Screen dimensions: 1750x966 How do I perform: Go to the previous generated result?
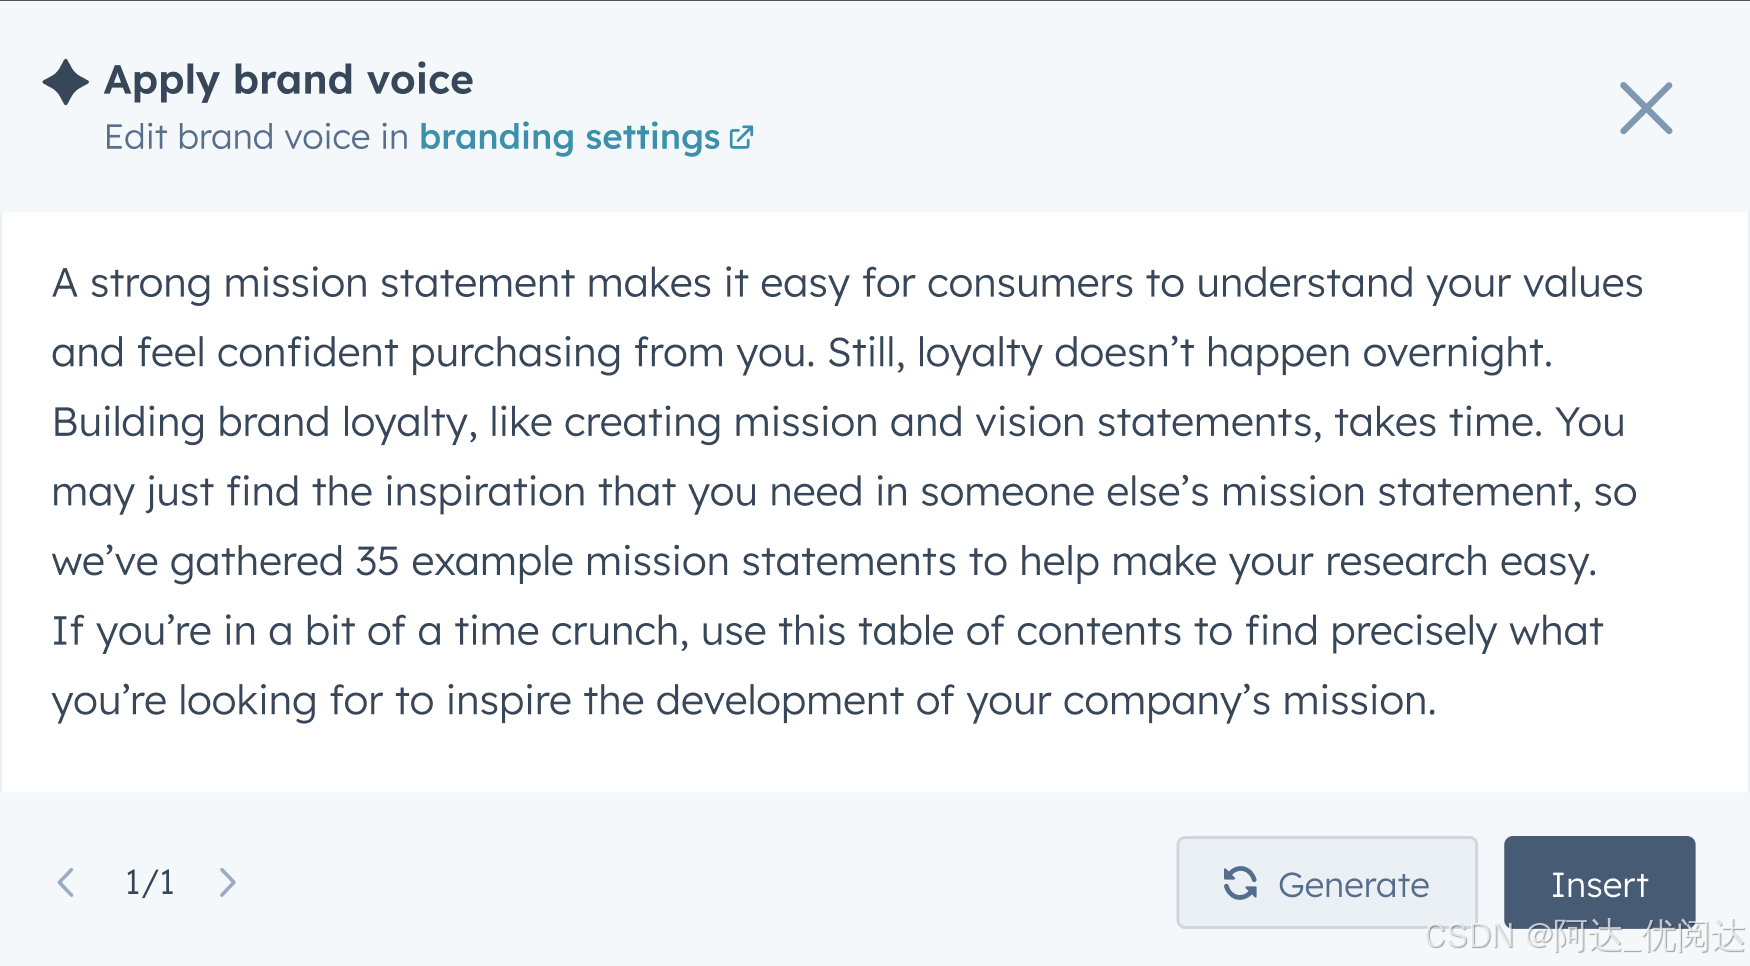[x=66, y=883]
